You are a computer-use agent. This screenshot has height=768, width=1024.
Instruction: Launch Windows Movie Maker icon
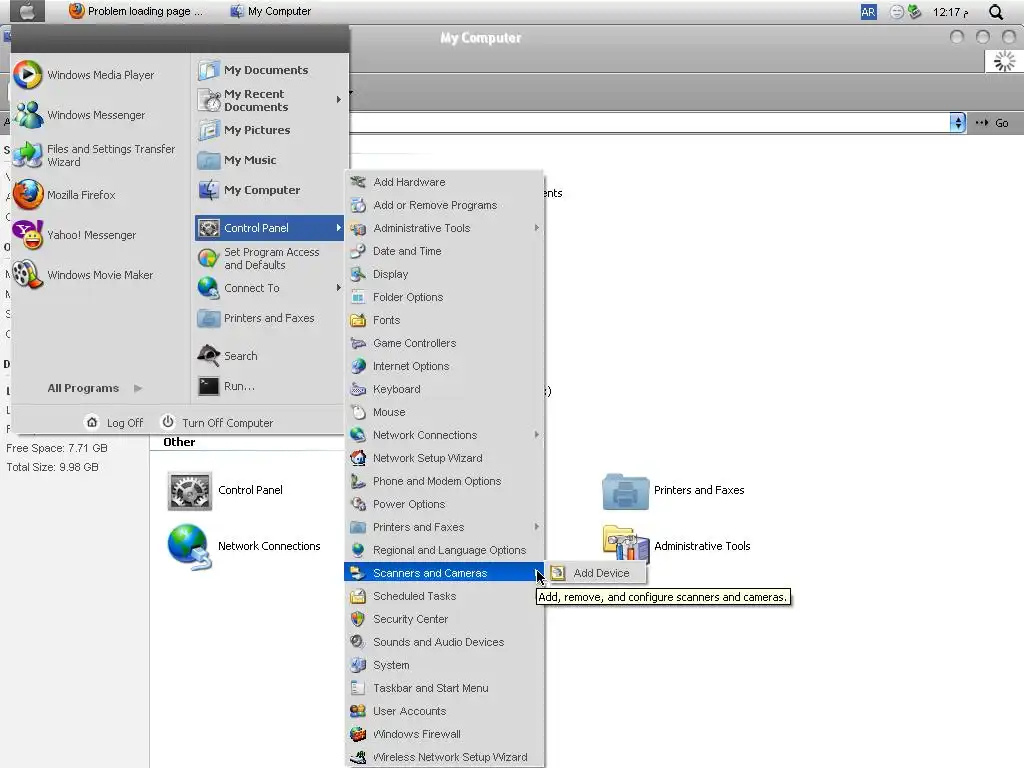tap(28, 275)
